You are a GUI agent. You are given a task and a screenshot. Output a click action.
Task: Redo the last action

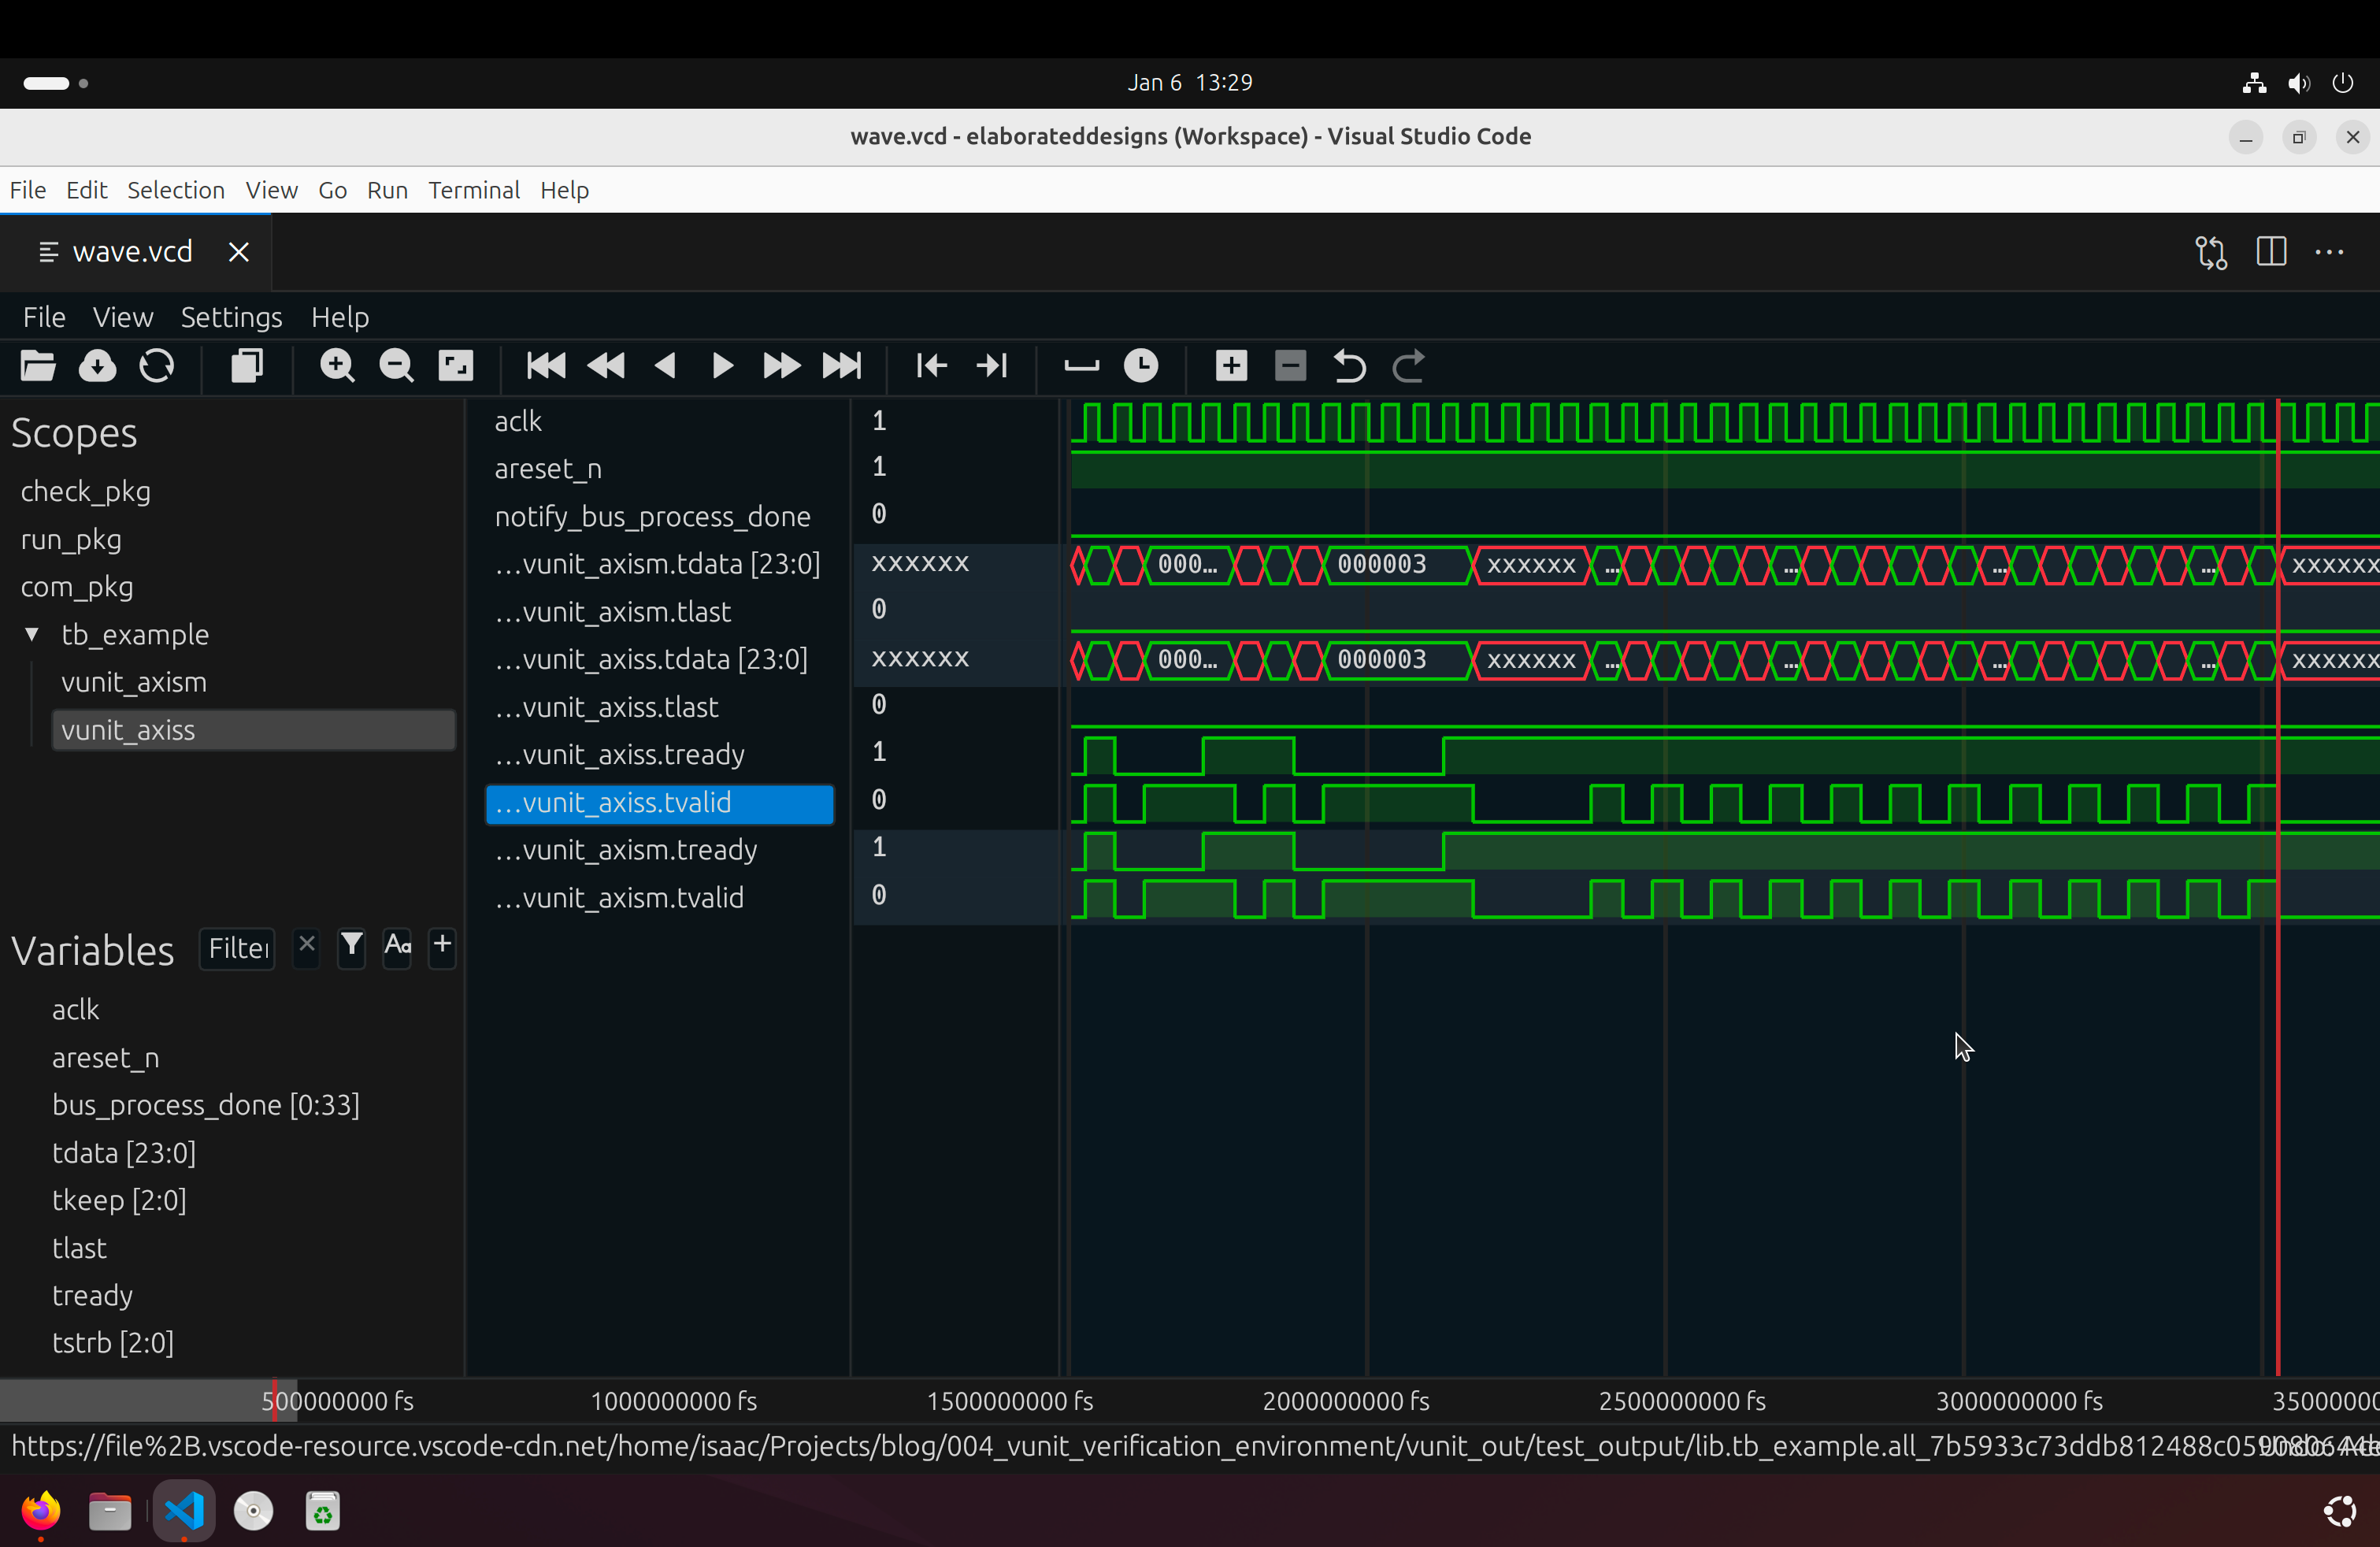click(x=1409, y=366)
